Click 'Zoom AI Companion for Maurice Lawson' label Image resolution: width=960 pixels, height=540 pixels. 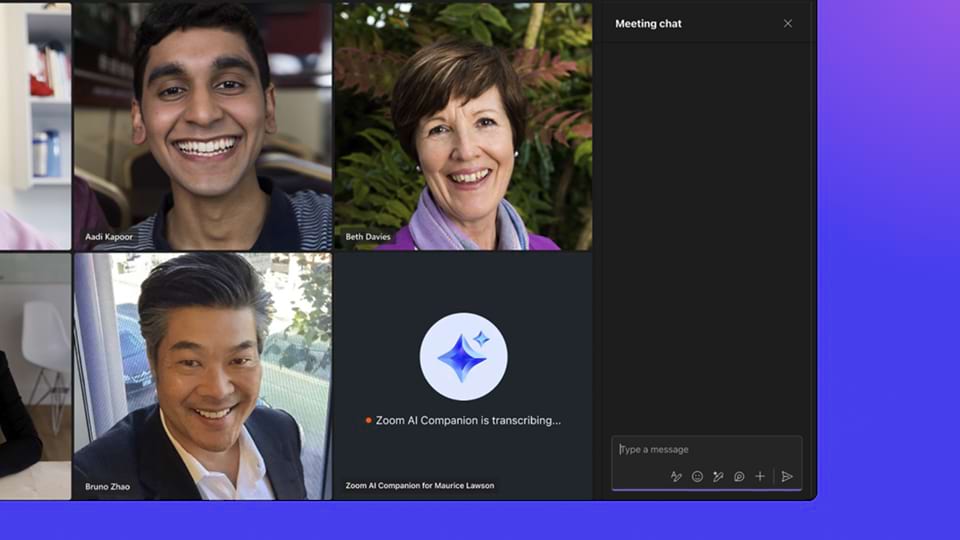(x=420, y=486)
